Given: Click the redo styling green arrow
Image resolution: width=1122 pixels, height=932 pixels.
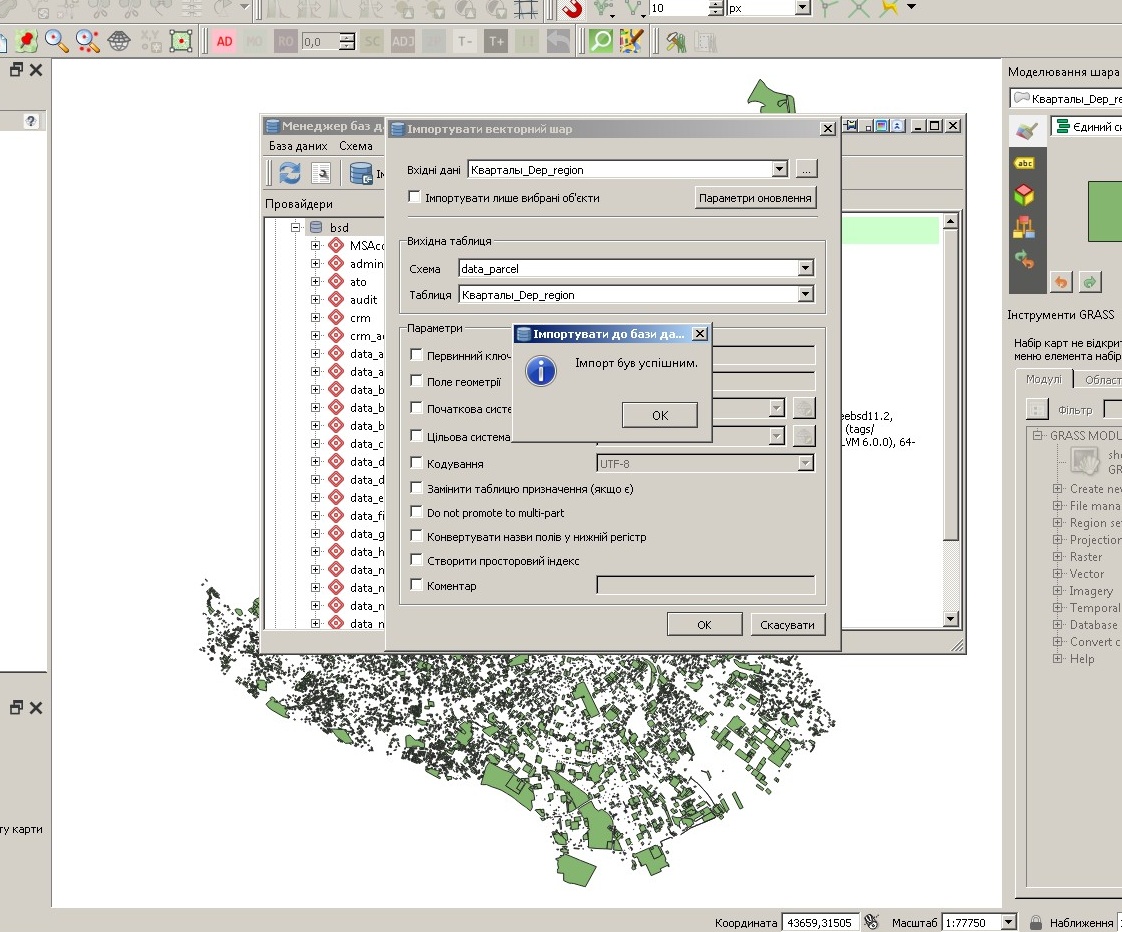Looking at the screenshot, I should (x=1089, y=282).
